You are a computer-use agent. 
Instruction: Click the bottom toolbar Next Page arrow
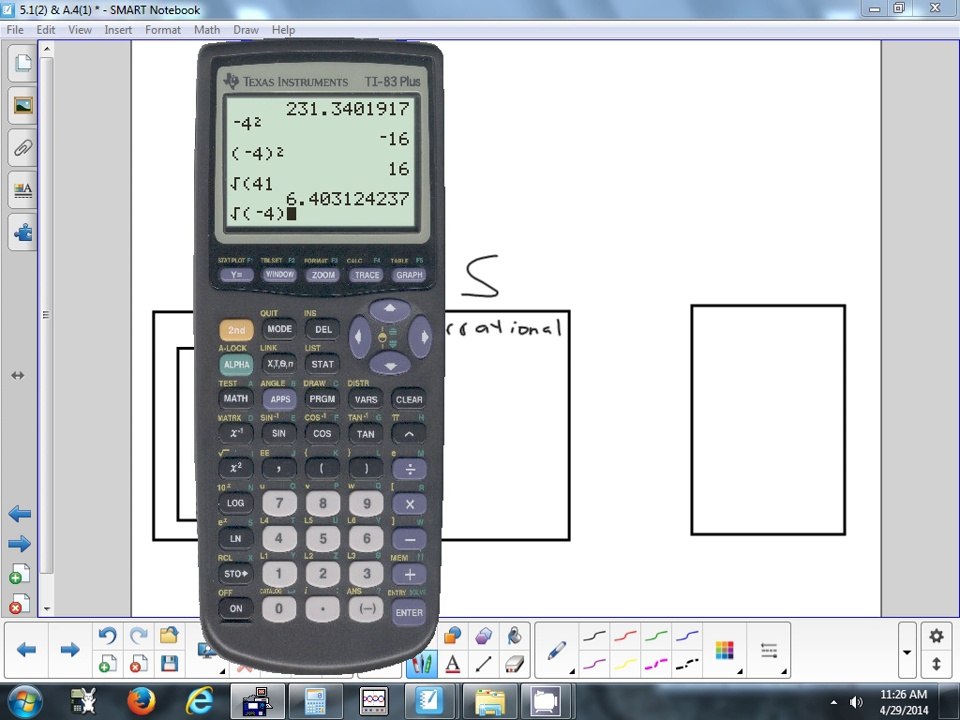pyautogui.click(x=70, y=650)
